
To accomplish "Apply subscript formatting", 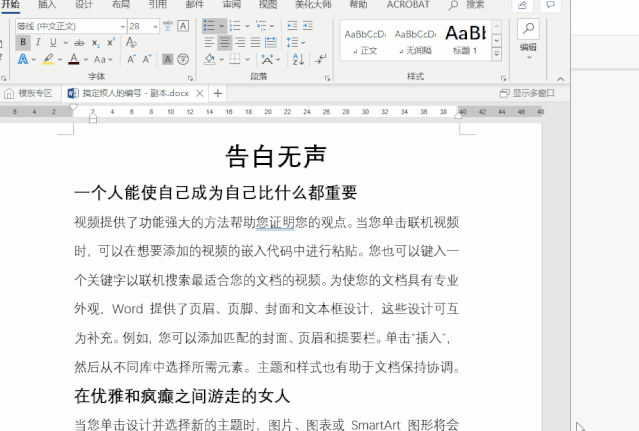I will (97, 43).
